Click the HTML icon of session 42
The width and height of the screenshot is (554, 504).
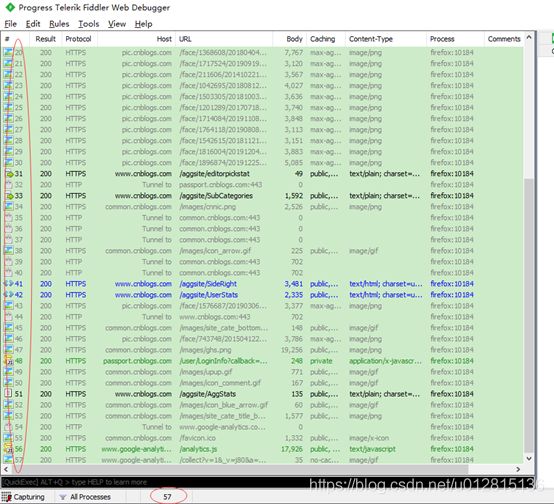click(x=8, y=295)
